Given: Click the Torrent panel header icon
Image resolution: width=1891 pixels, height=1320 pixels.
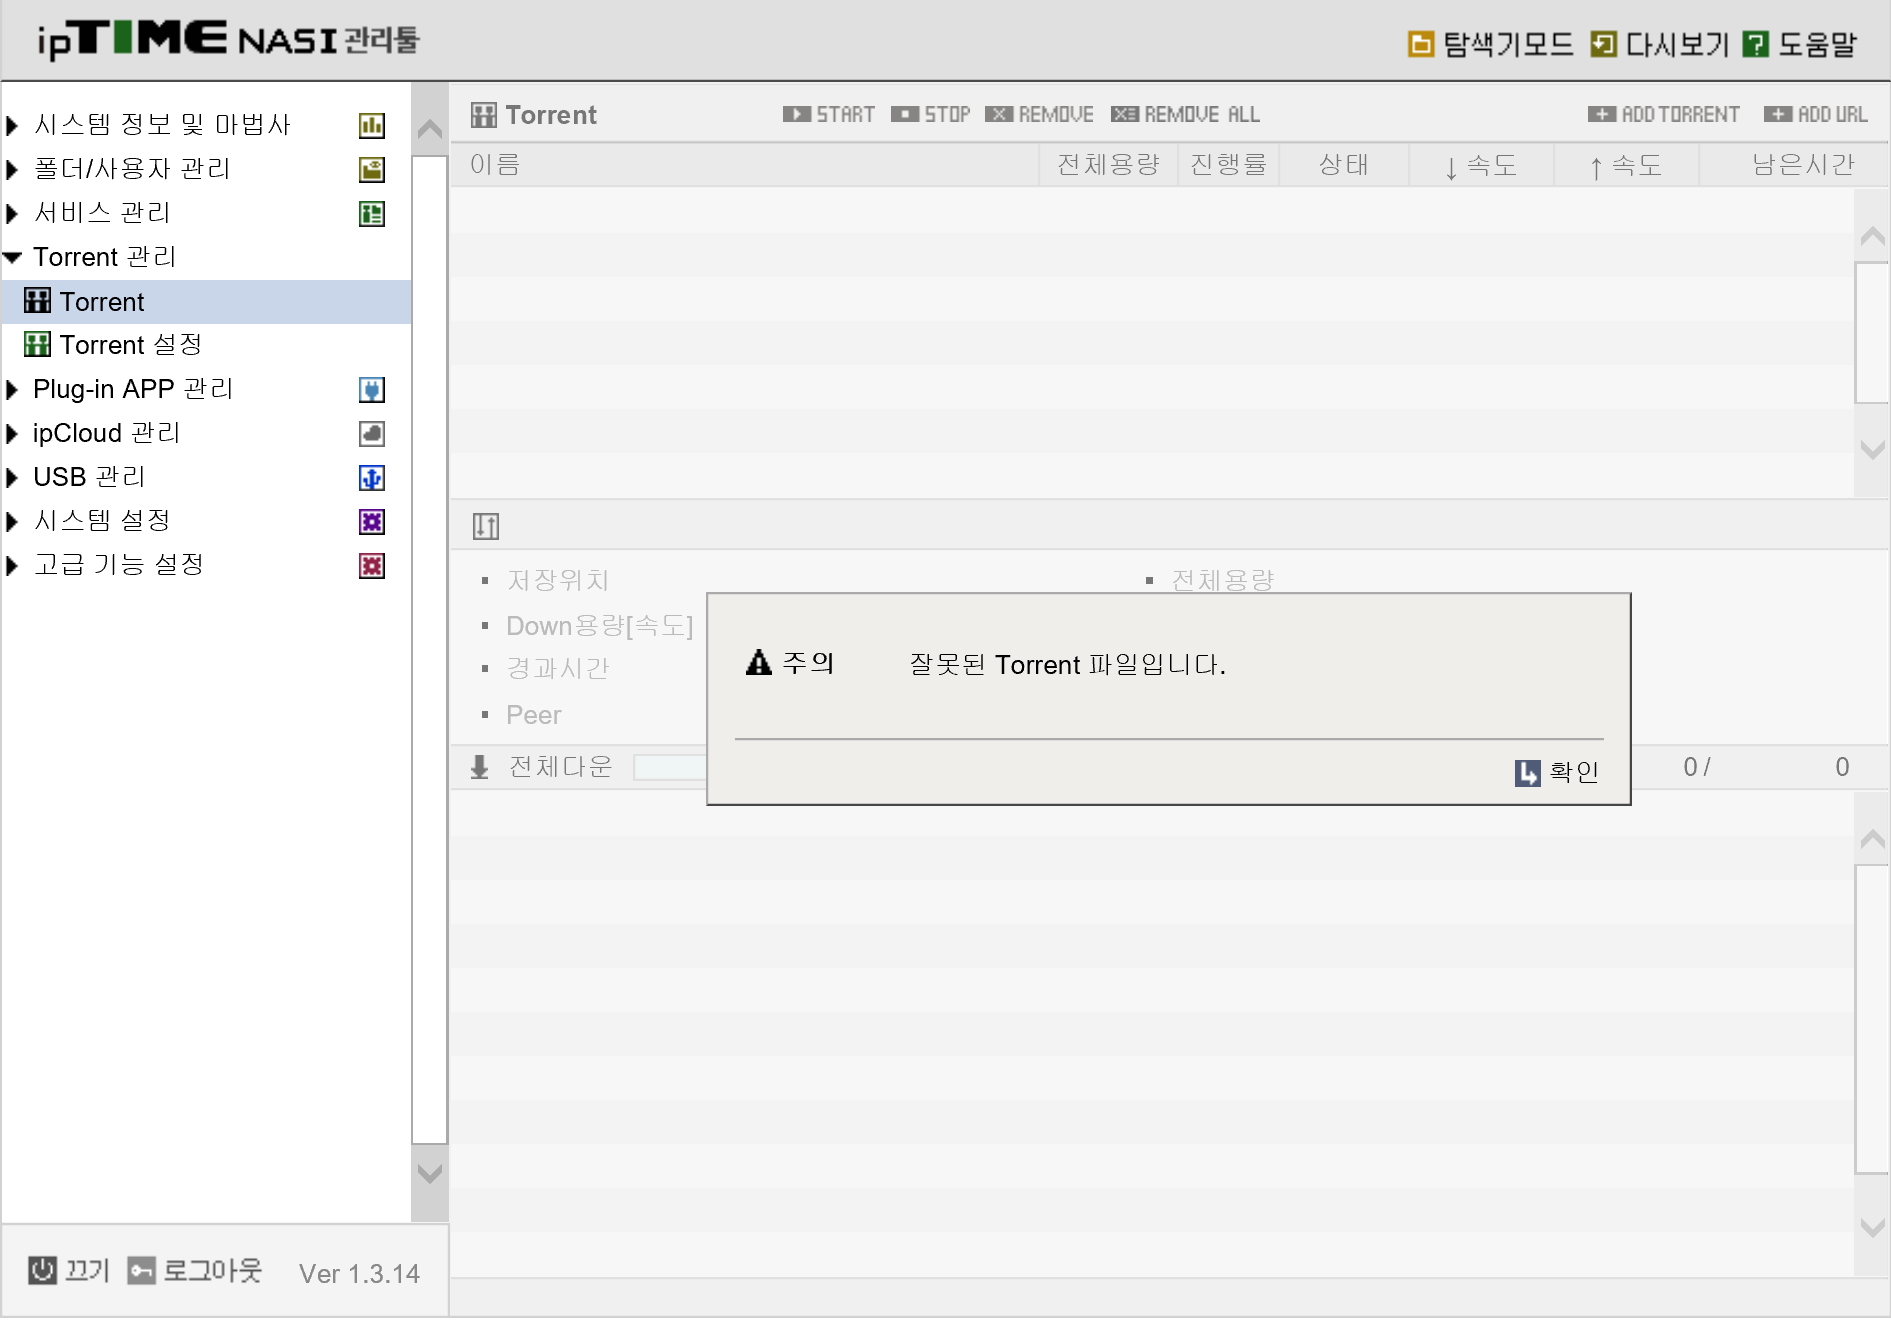Looking at the screenshot, I should coord(484,115).
